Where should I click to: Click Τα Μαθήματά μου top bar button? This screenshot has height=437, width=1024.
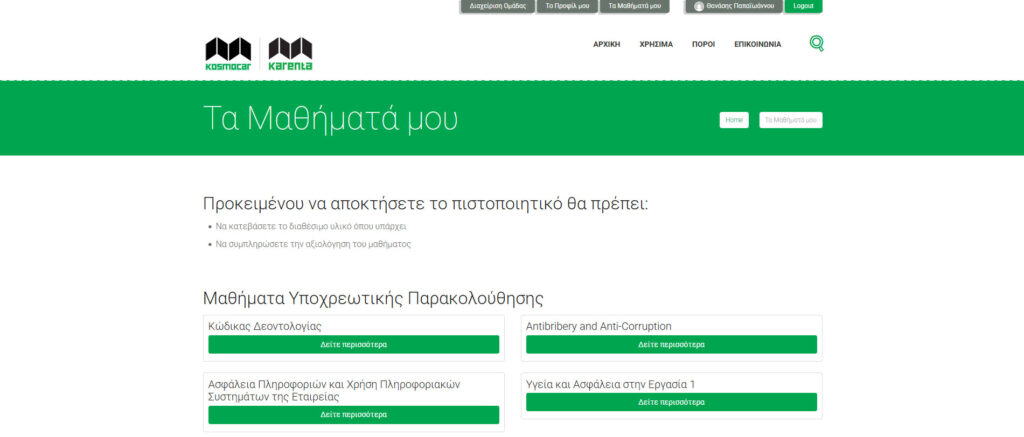(634, 6)
